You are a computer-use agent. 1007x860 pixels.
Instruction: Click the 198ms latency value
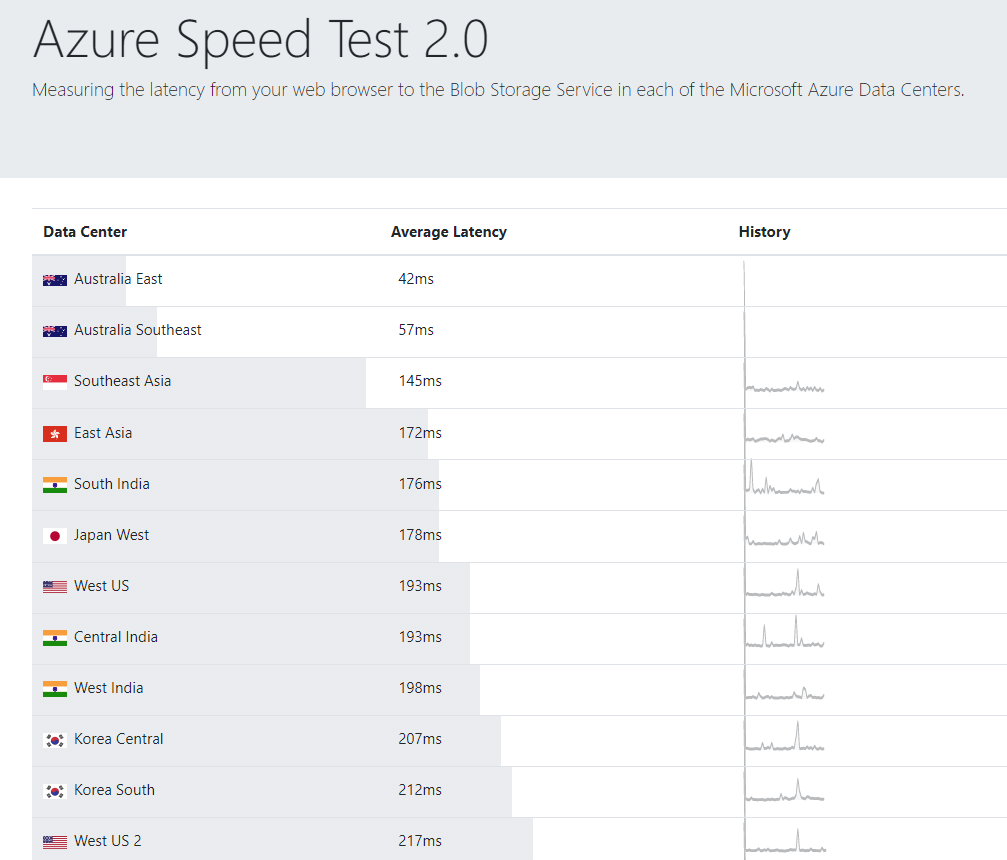420,688
